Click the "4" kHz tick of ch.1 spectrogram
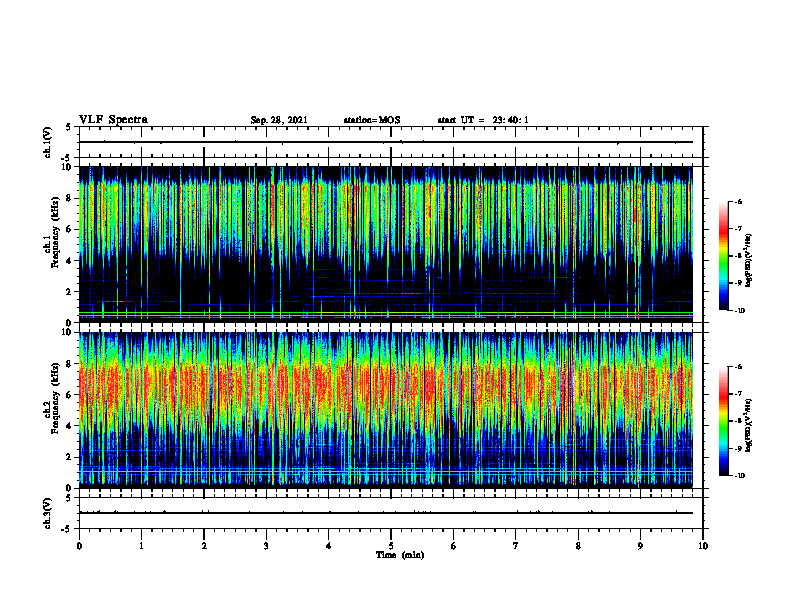The height and width of the screenshot is (612, 792). pos(69,261)
